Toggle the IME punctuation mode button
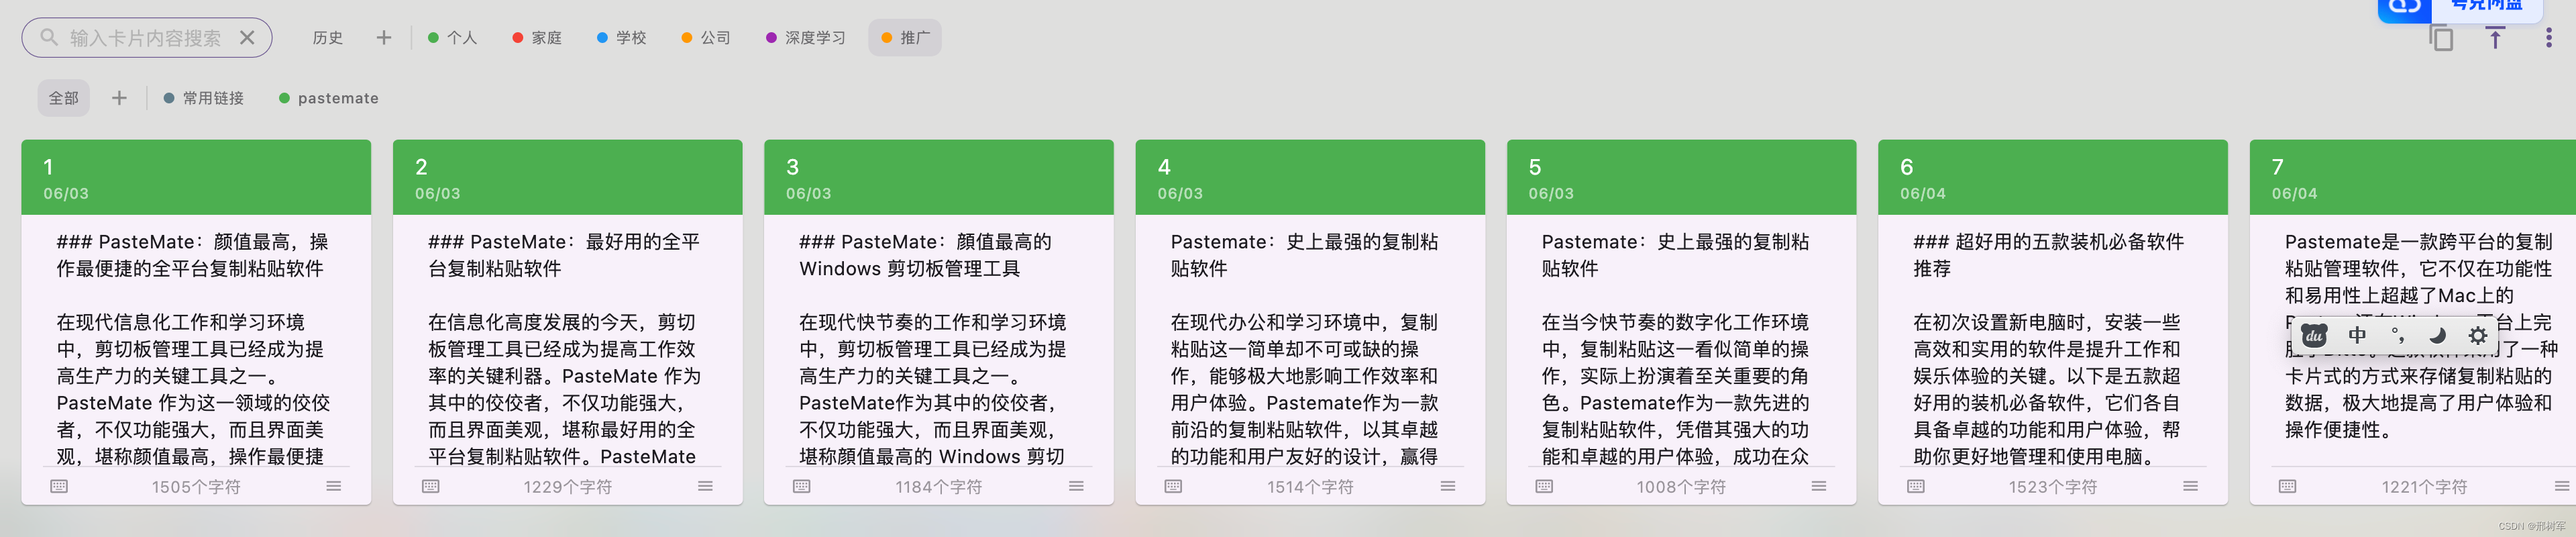This screenshot has height=537, width=2576. click(x=2397, y=336)
